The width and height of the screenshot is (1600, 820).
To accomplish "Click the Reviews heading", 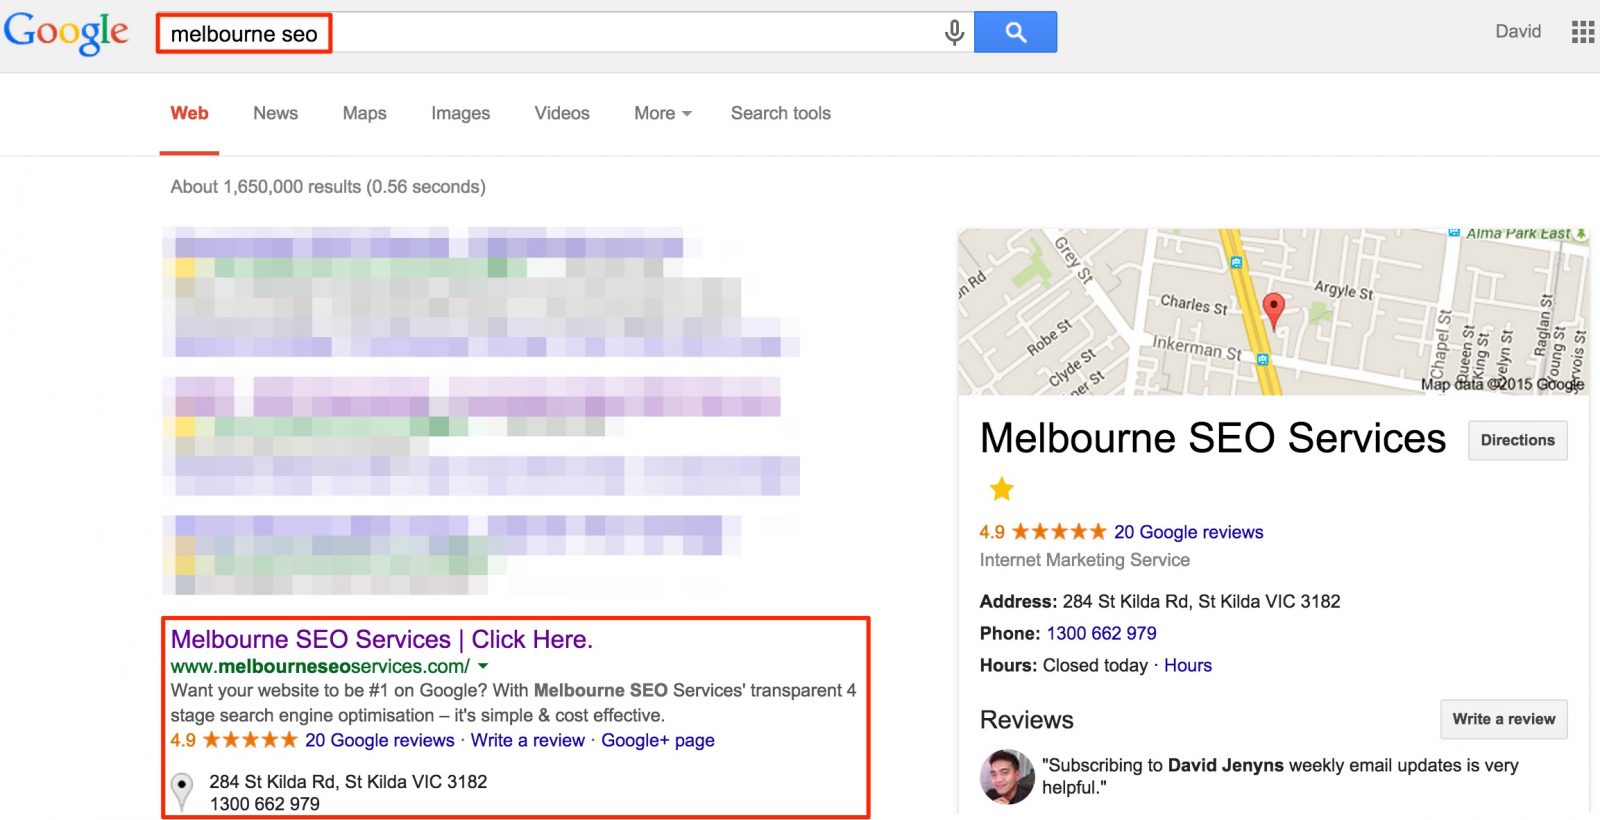I will click(1026, 720).
